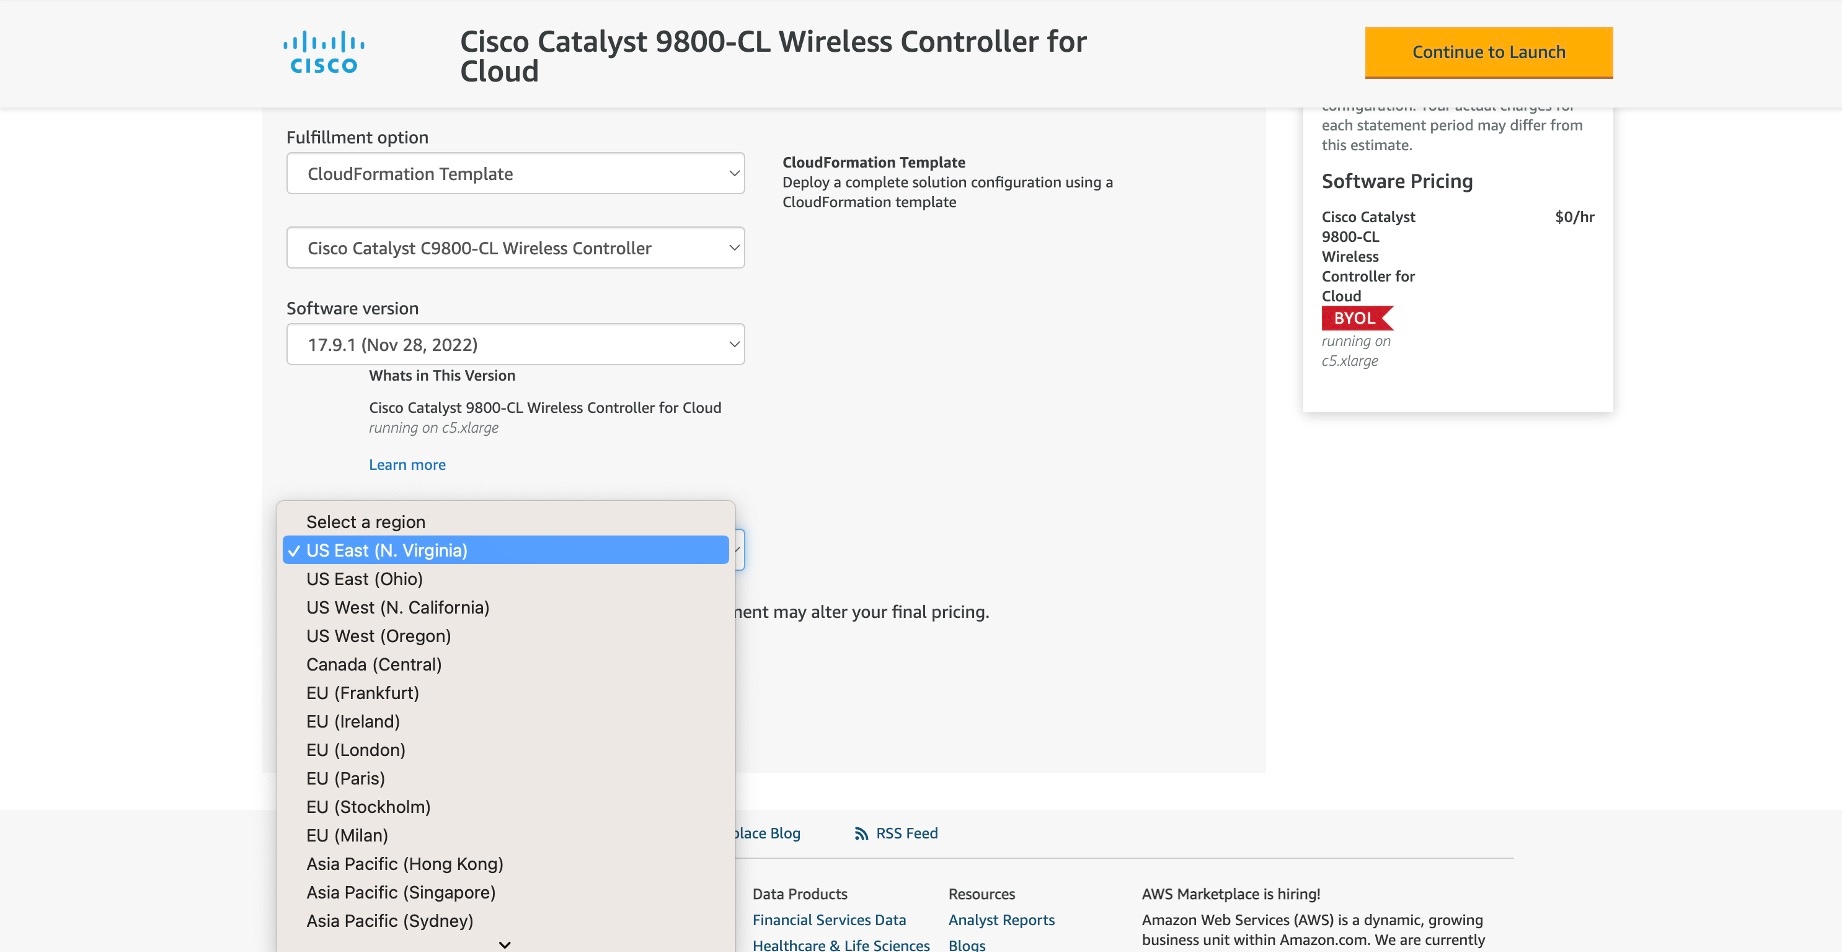
Task: Click the Cisco logo
Action: coord(323,53)
